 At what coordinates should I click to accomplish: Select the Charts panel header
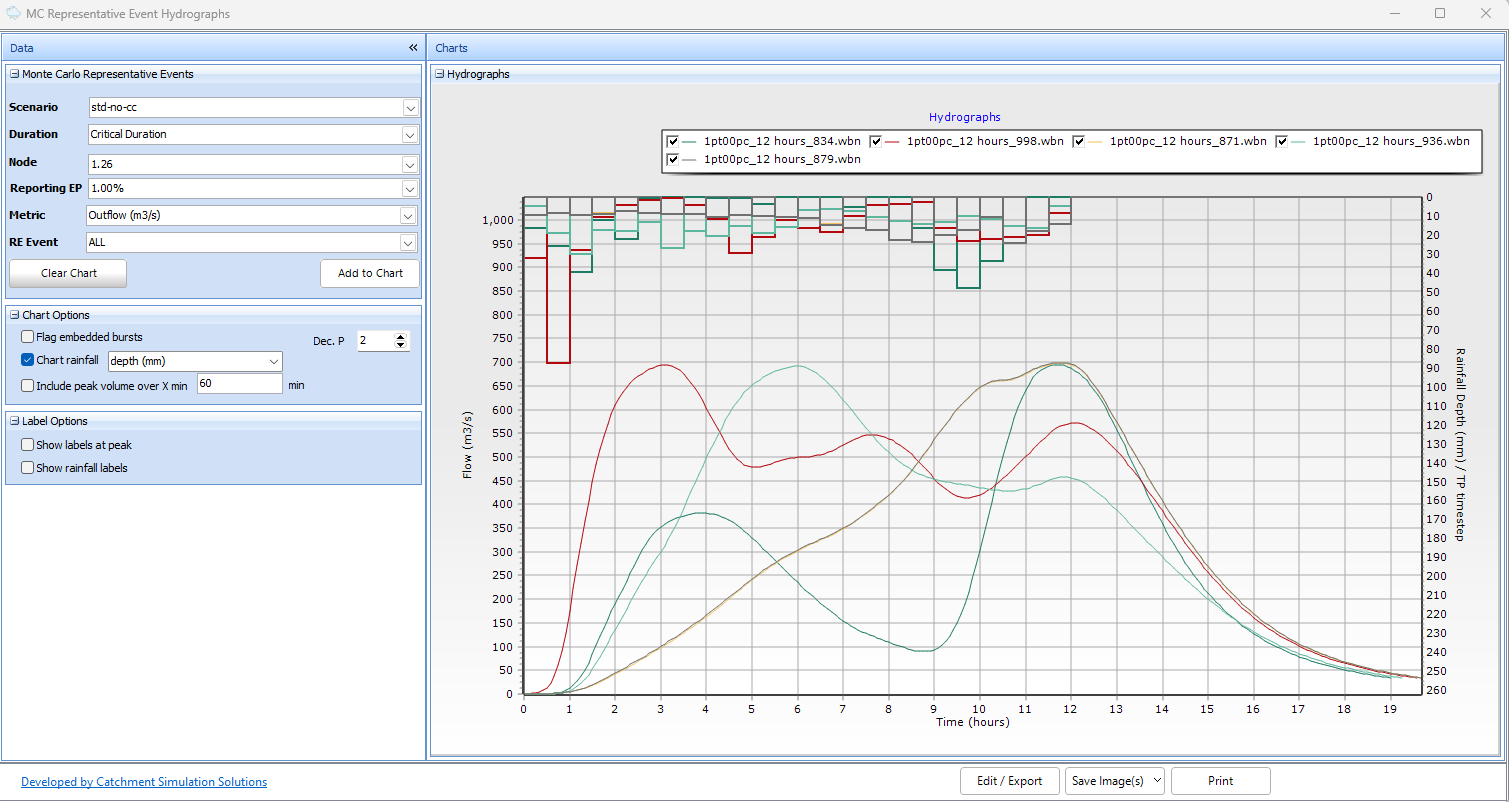pos(452,48)
